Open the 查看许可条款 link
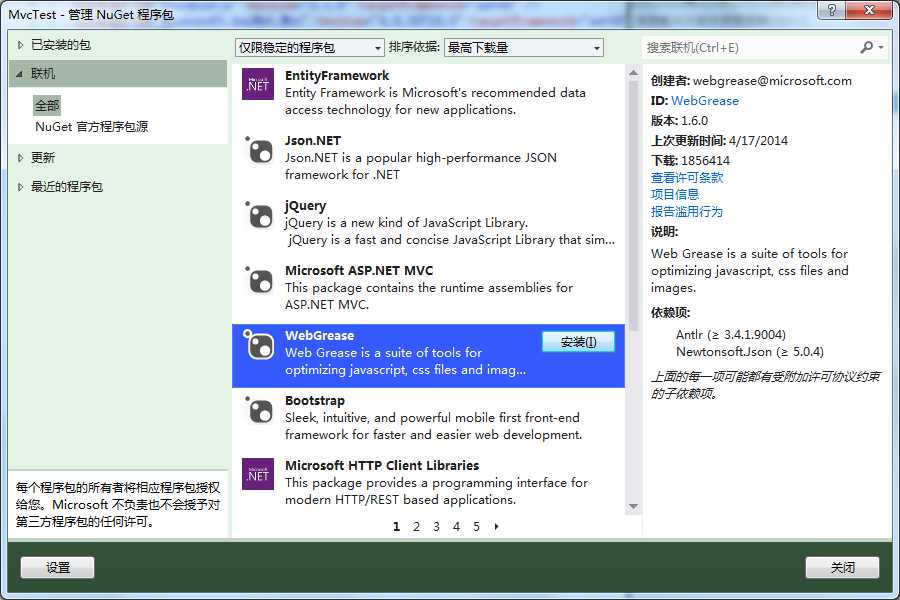 [x=687, y=177]
